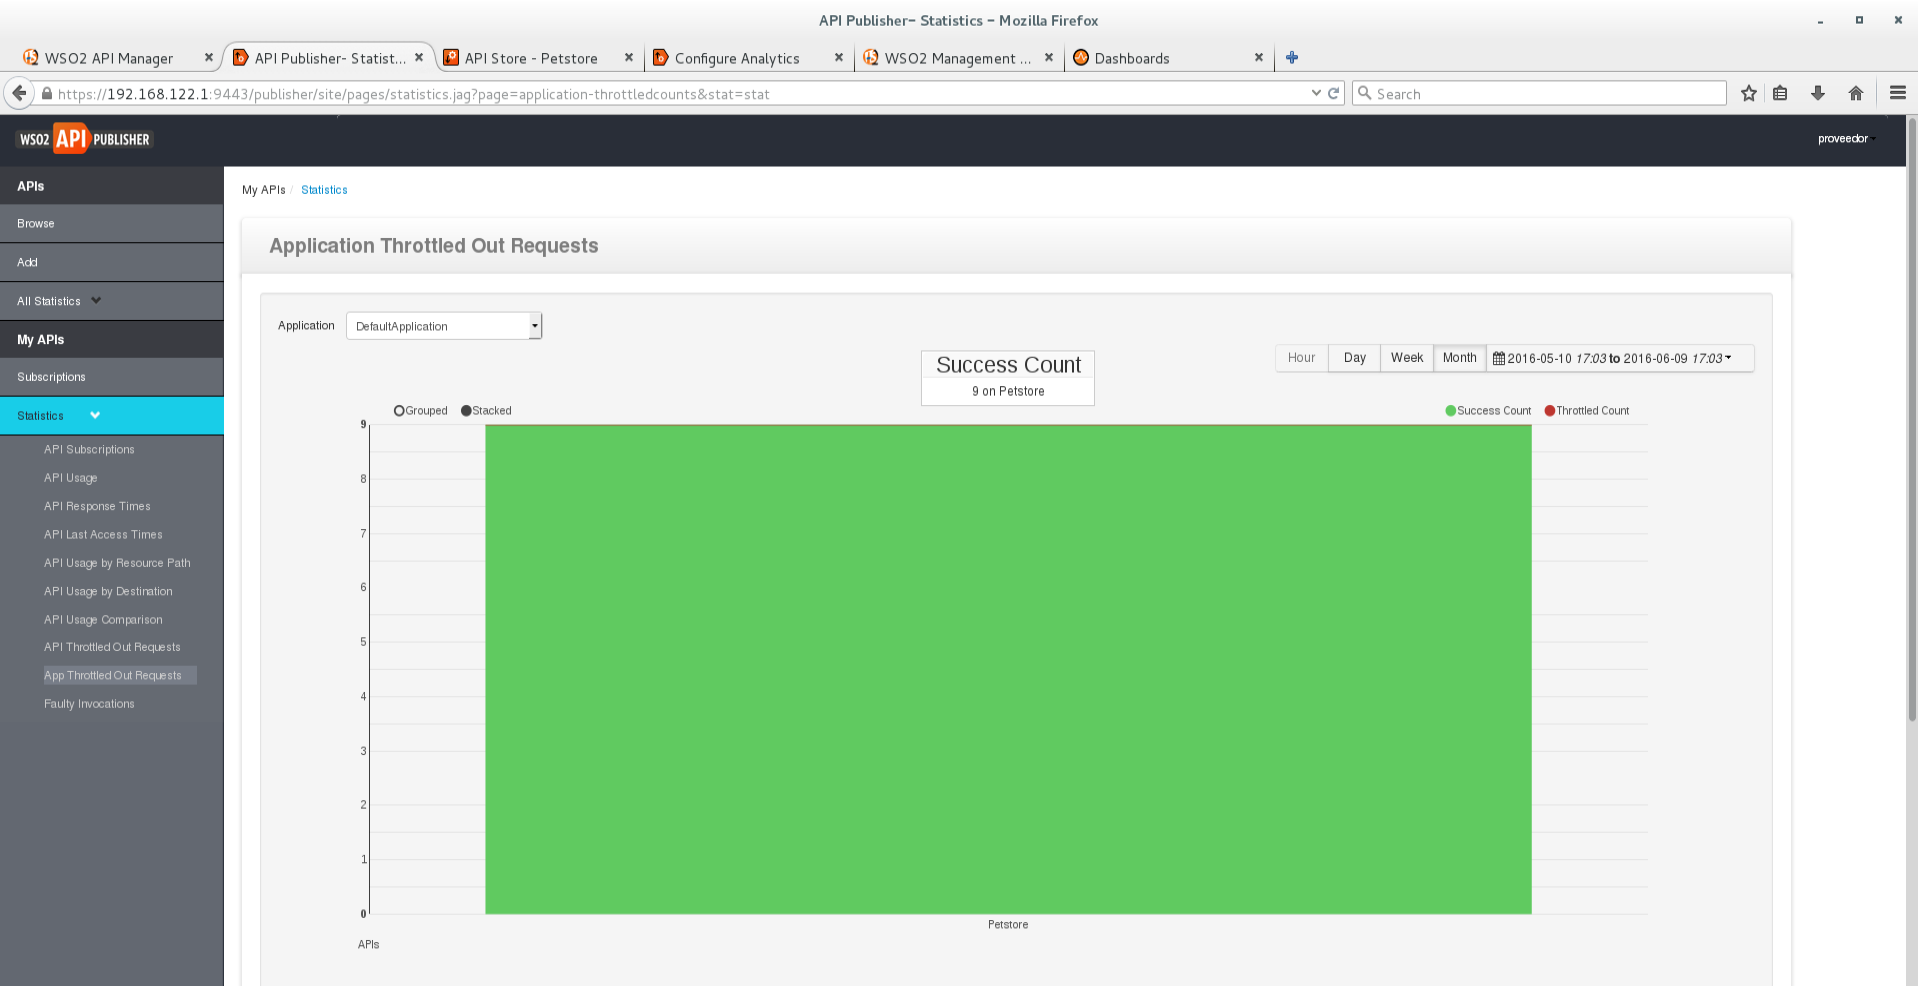This screenshot has width=1918, height=986.
Task: Click the green Petstore success bar
Action: coord(1008,669)
